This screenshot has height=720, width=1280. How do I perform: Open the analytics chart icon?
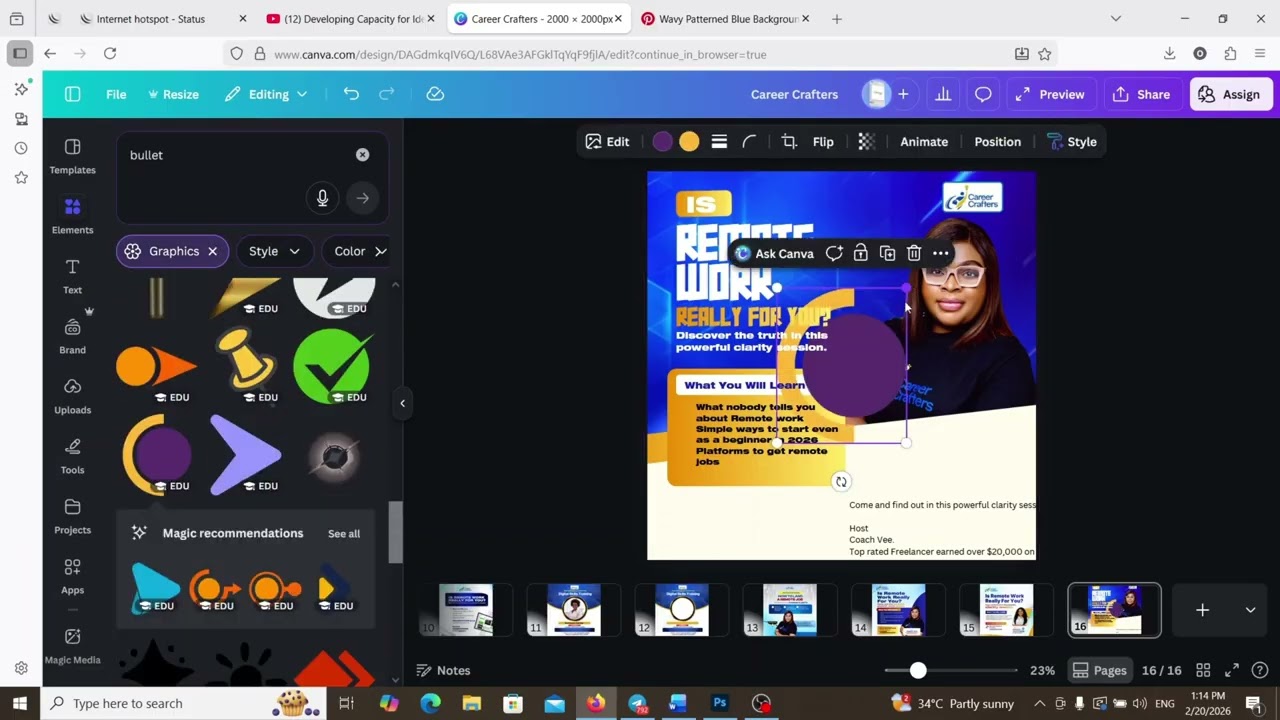(x=943, y=94)
